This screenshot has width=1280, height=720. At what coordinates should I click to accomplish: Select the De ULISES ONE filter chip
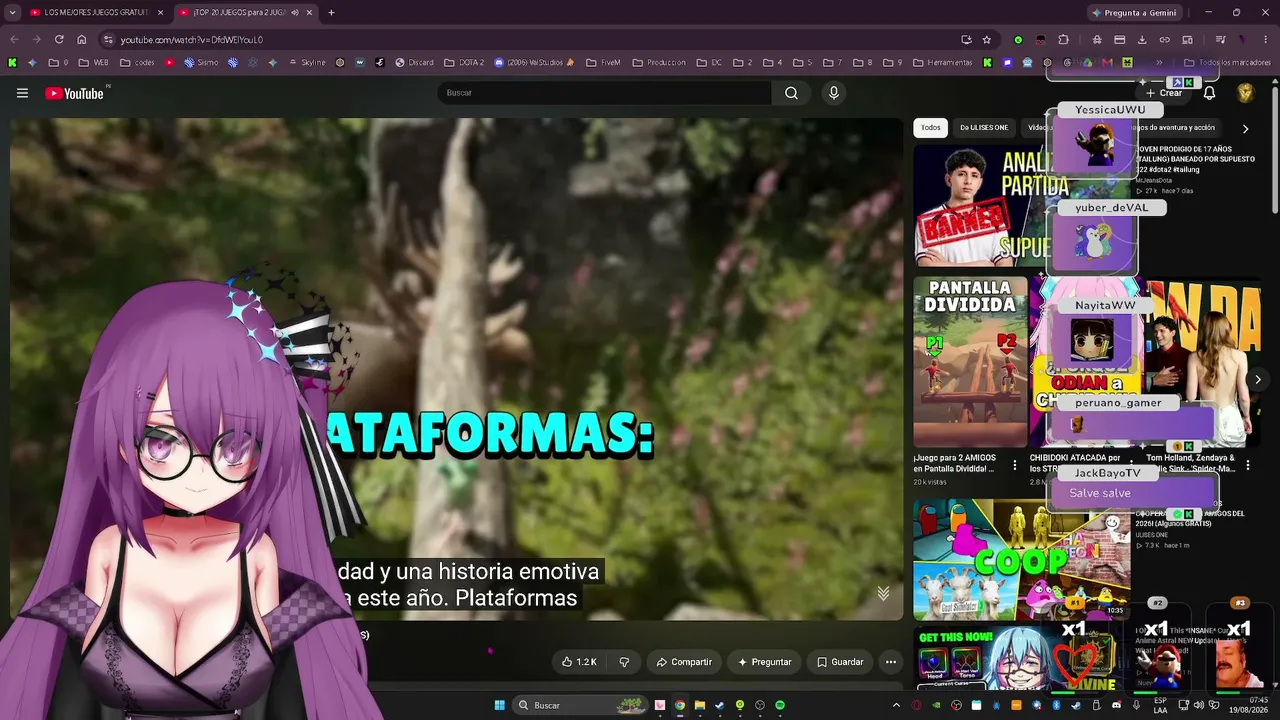[984, 128]
